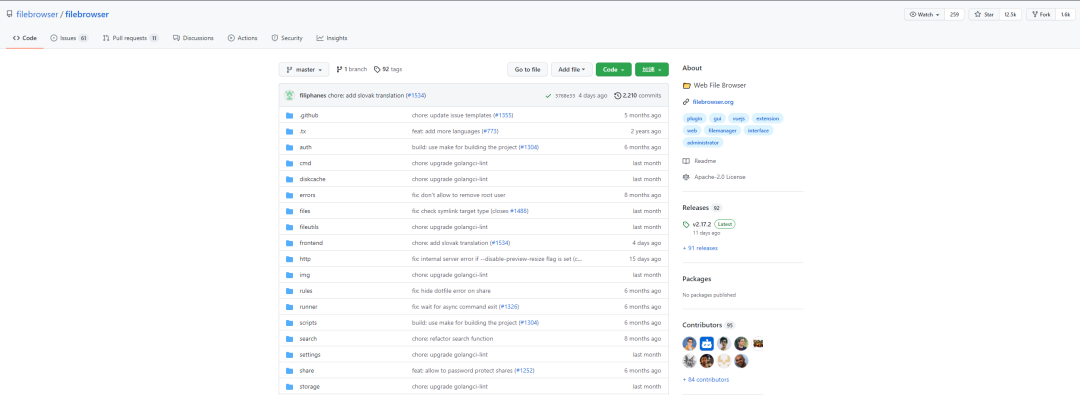Click the frontend folder icon

pyautogui.click(x=289, y=243)
